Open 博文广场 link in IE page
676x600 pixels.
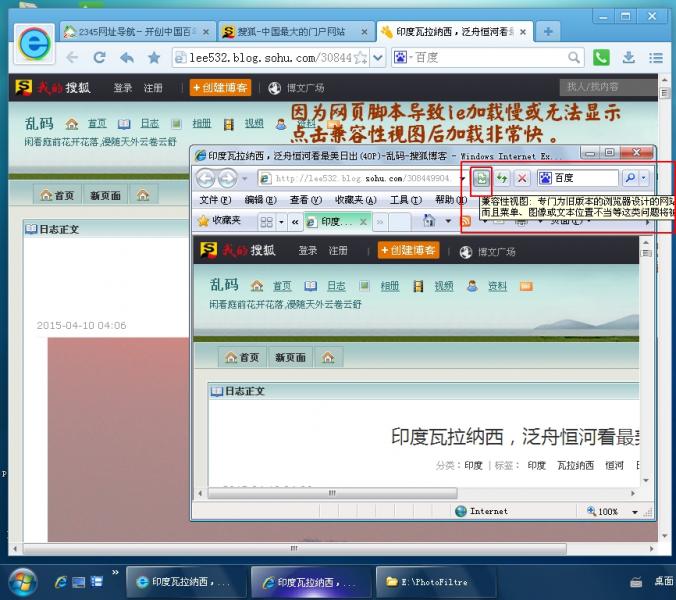pyautogui.click(x=497, y=252)
